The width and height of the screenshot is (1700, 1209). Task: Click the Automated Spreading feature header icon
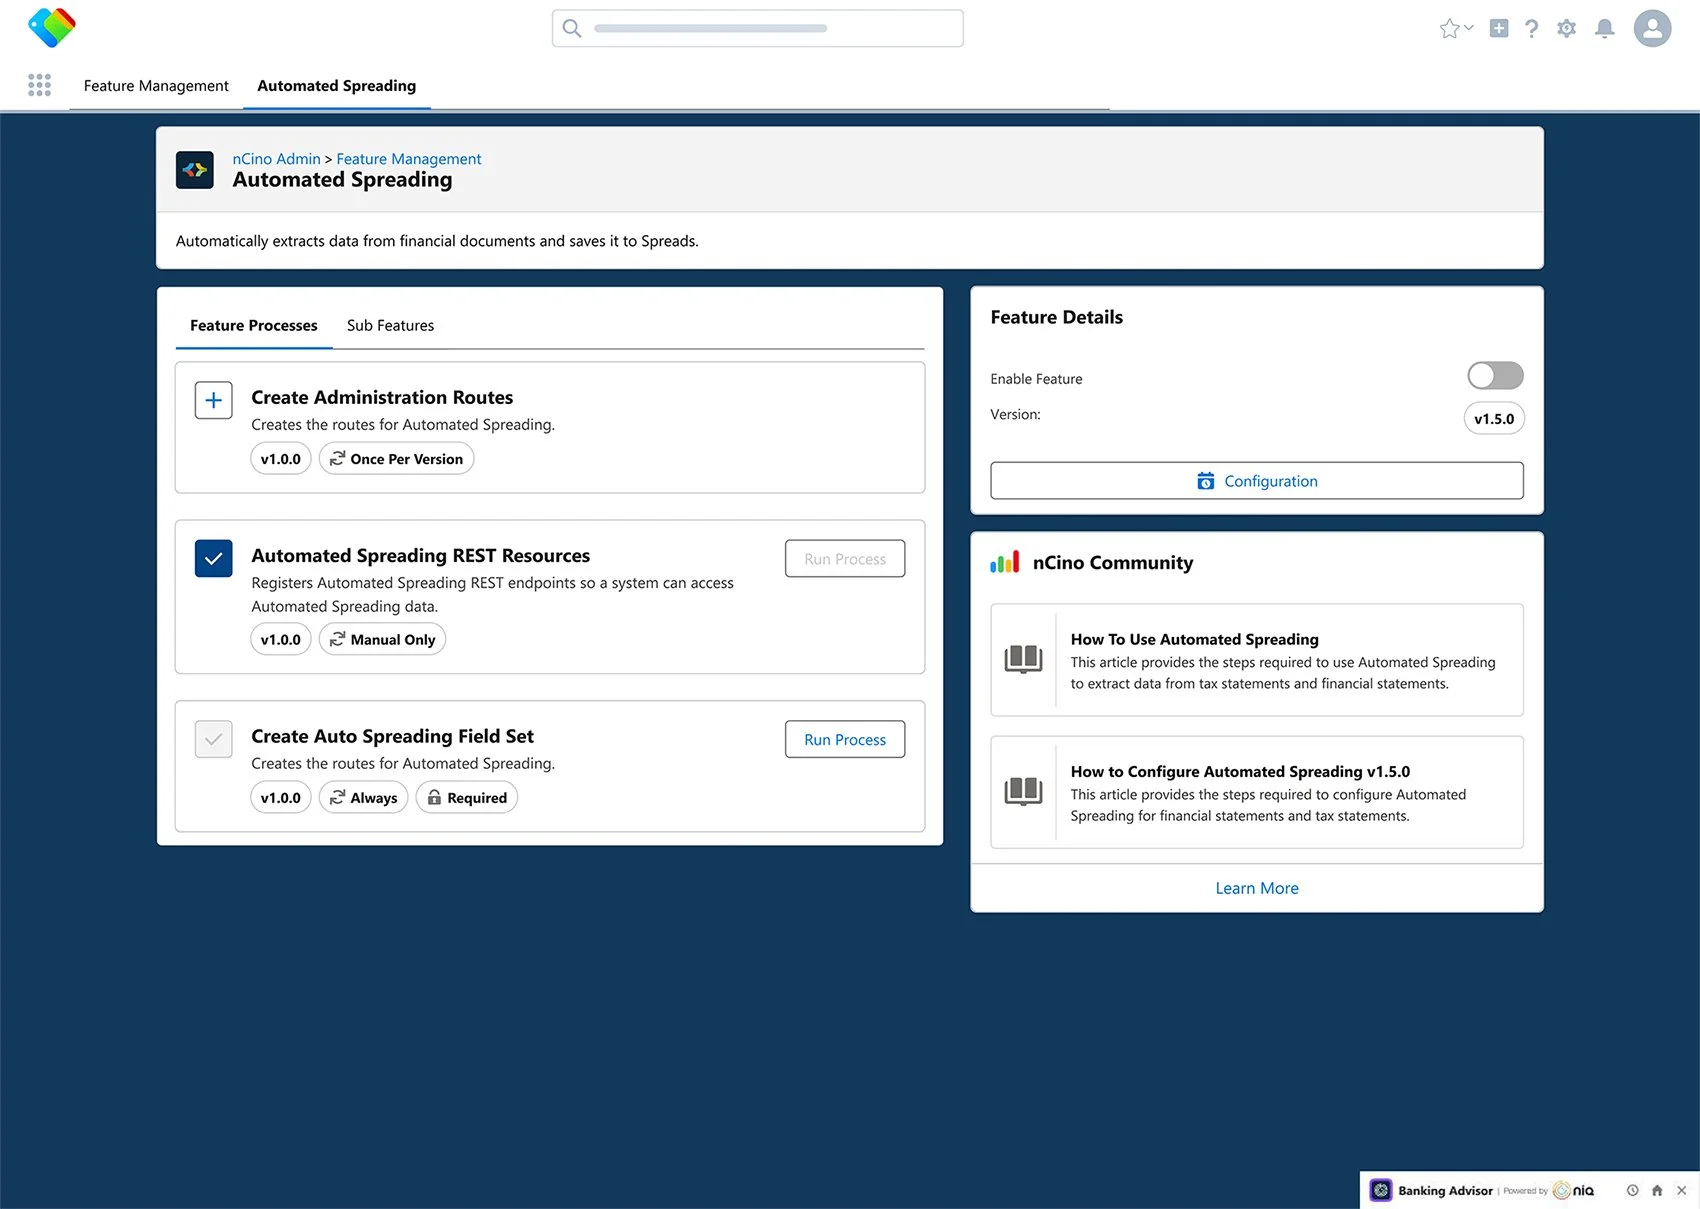[195, 170]
